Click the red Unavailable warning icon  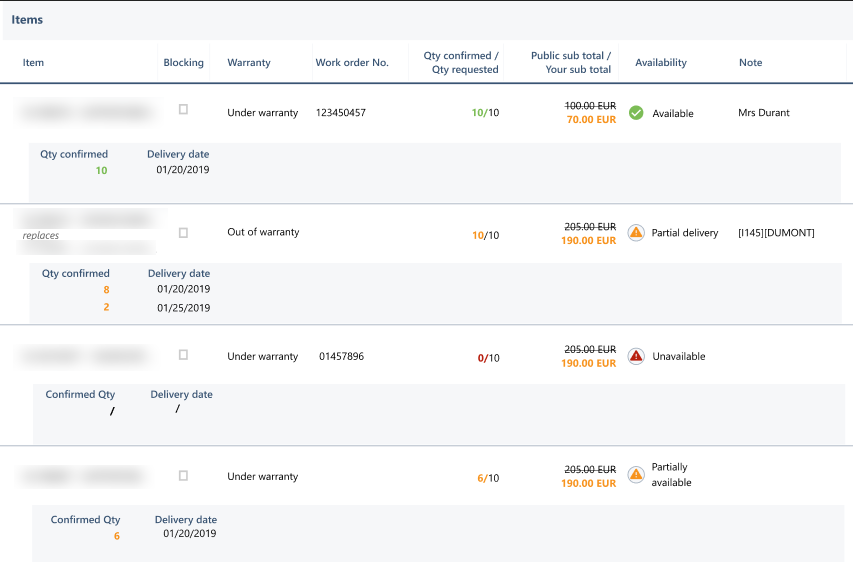635,356
